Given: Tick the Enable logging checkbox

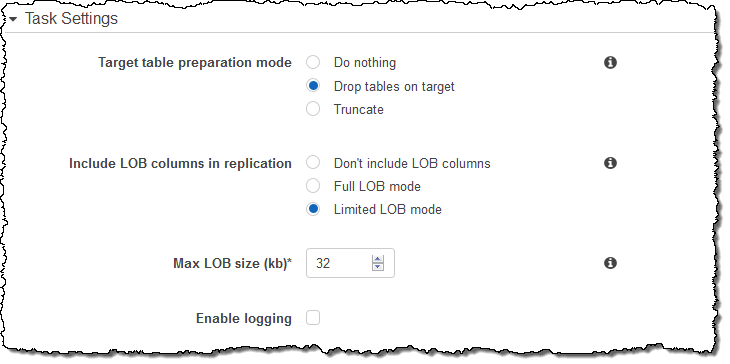Looking at the screenshot, I should pyautogui.click(x=313, y=318).
